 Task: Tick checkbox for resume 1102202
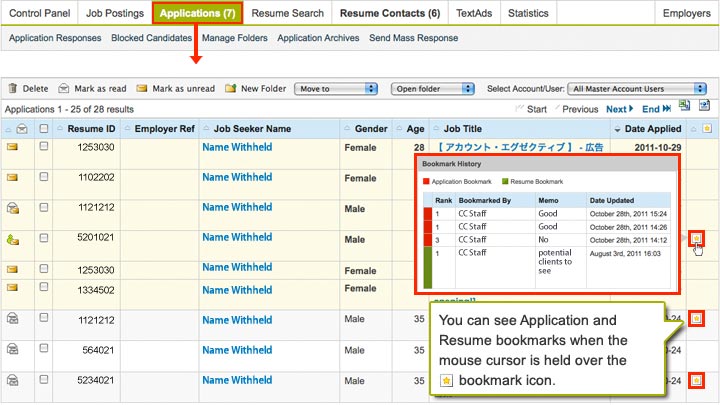[44, 176]
